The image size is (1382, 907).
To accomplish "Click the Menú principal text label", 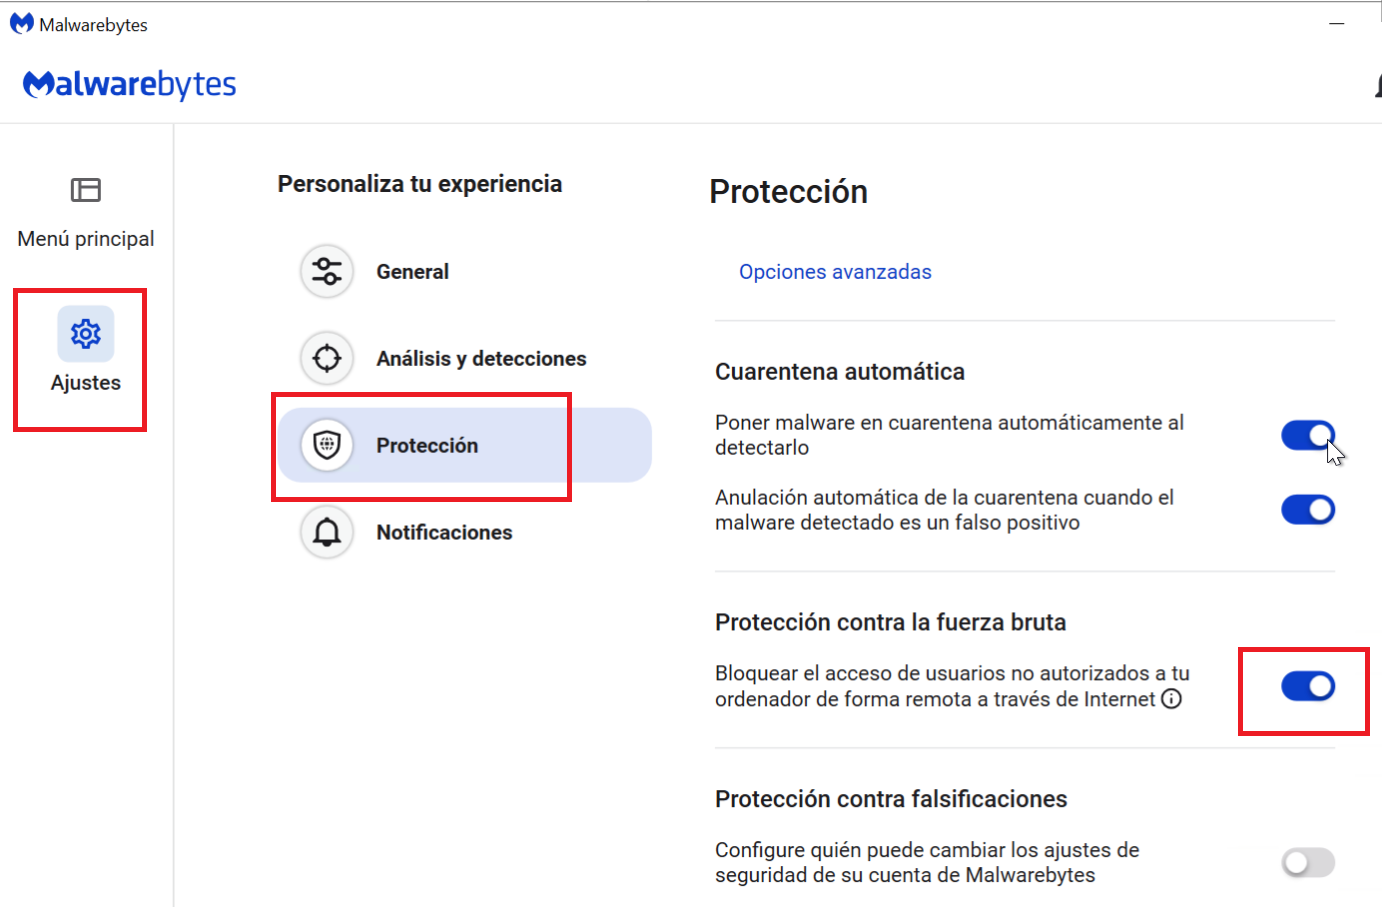I will coord(86,239).
